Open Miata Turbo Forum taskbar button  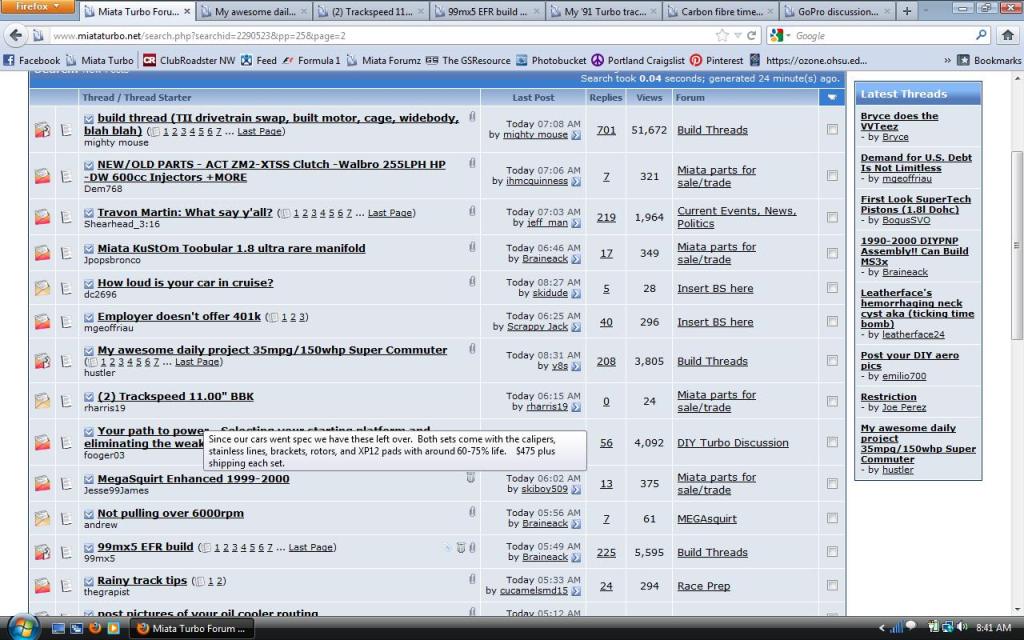pos(192,628)
